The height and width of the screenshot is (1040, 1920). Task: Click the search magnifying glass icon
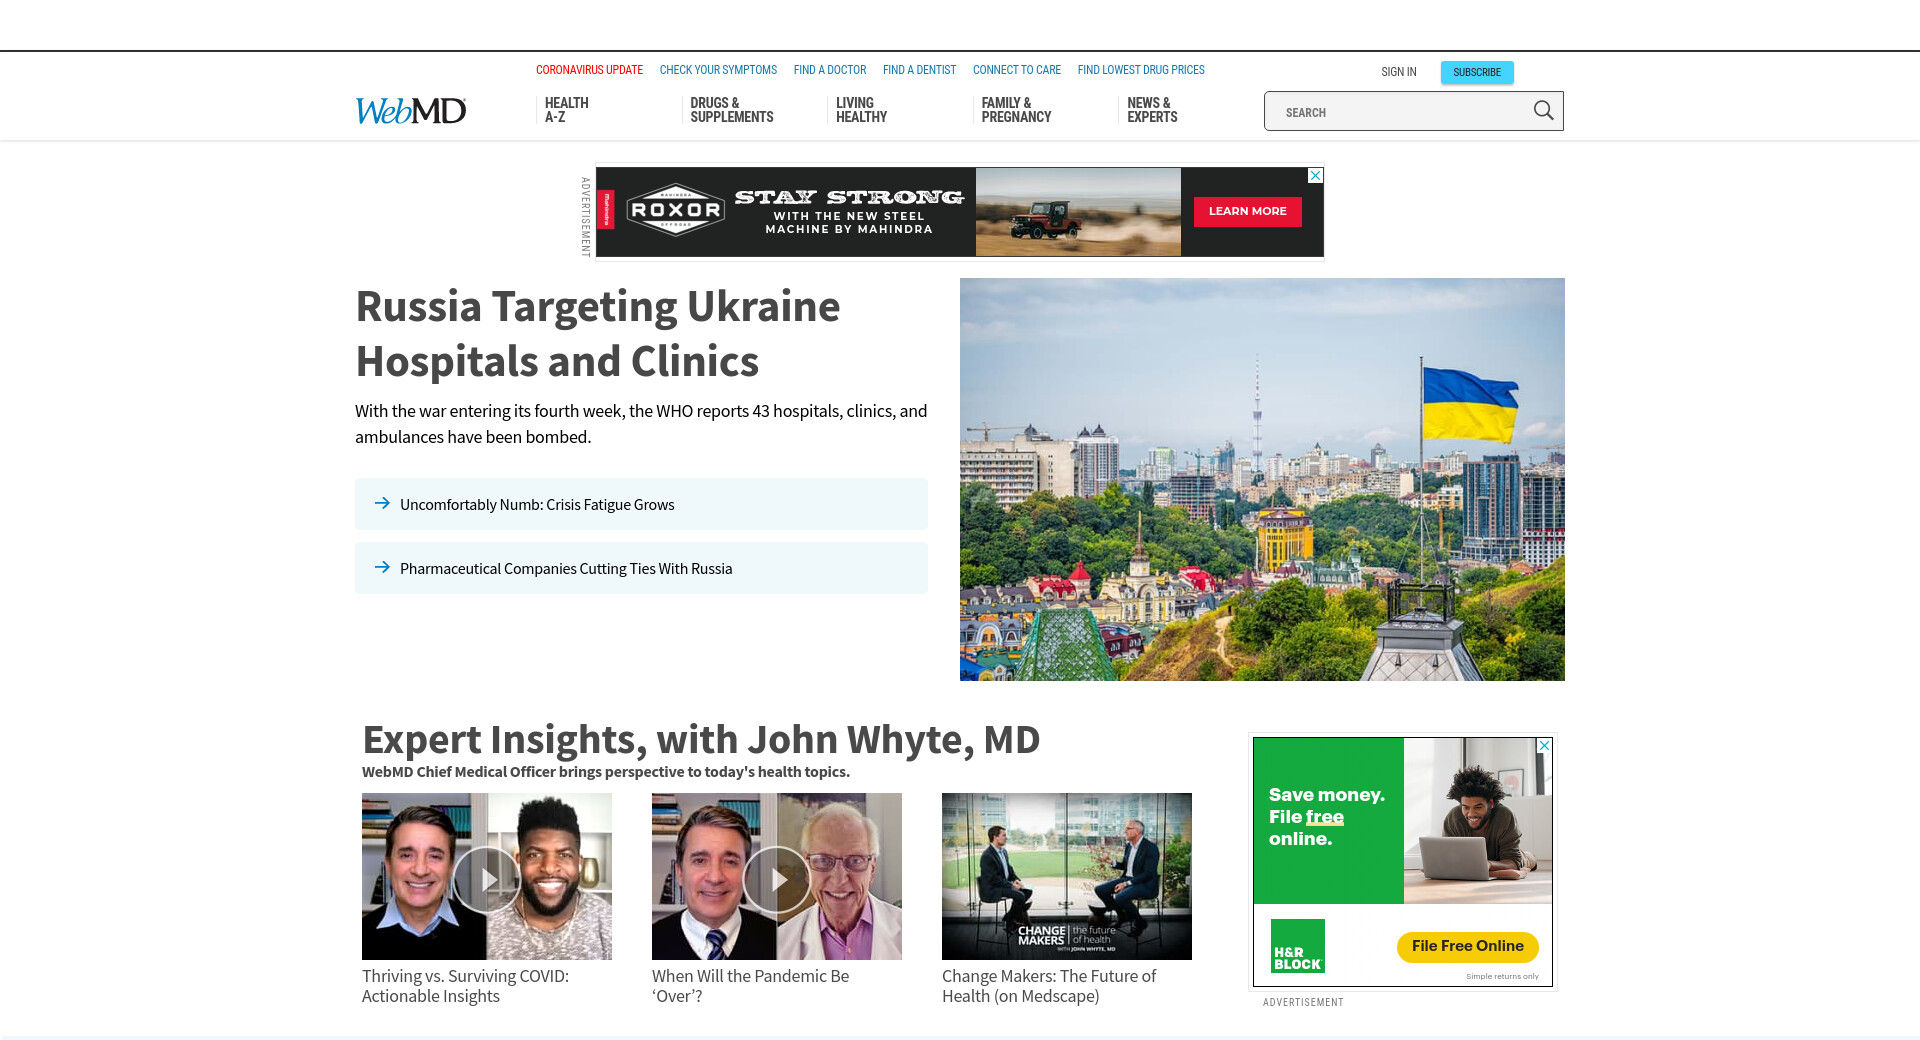[1543, 111]
